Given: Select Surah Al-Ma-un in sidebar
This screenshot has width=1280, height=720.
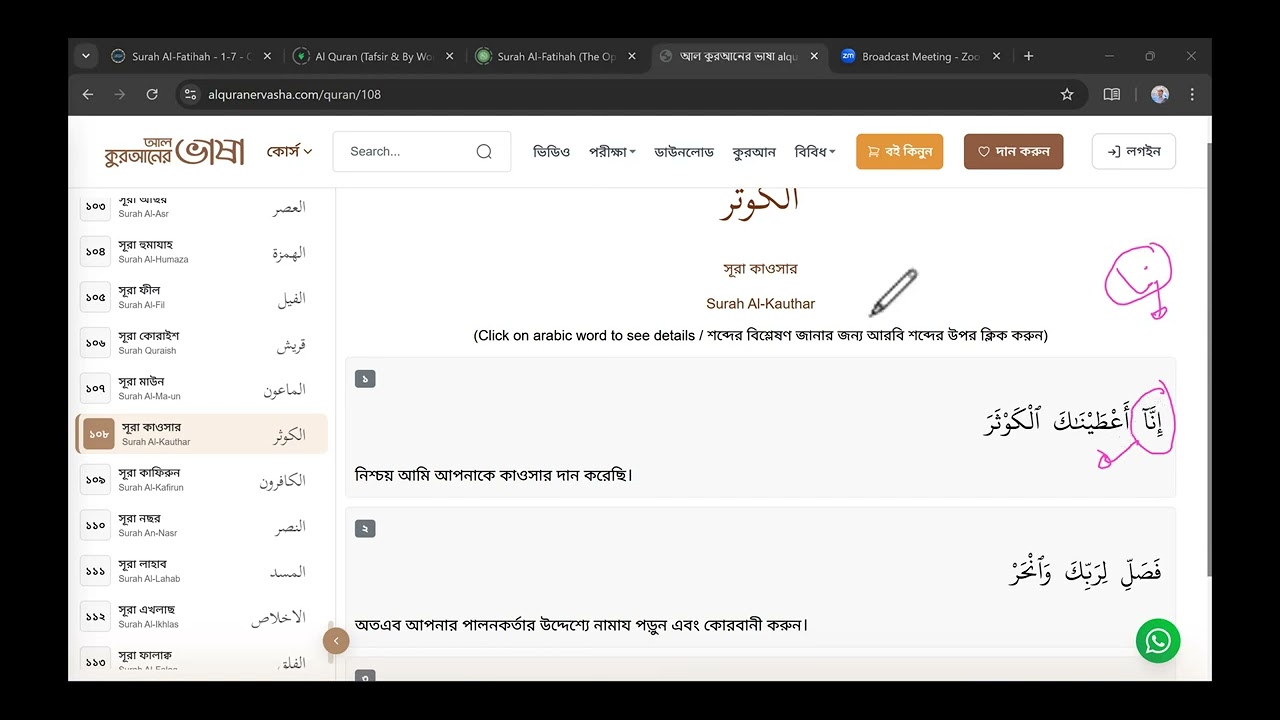Looking at the screenshot, I should coord(201,389).
